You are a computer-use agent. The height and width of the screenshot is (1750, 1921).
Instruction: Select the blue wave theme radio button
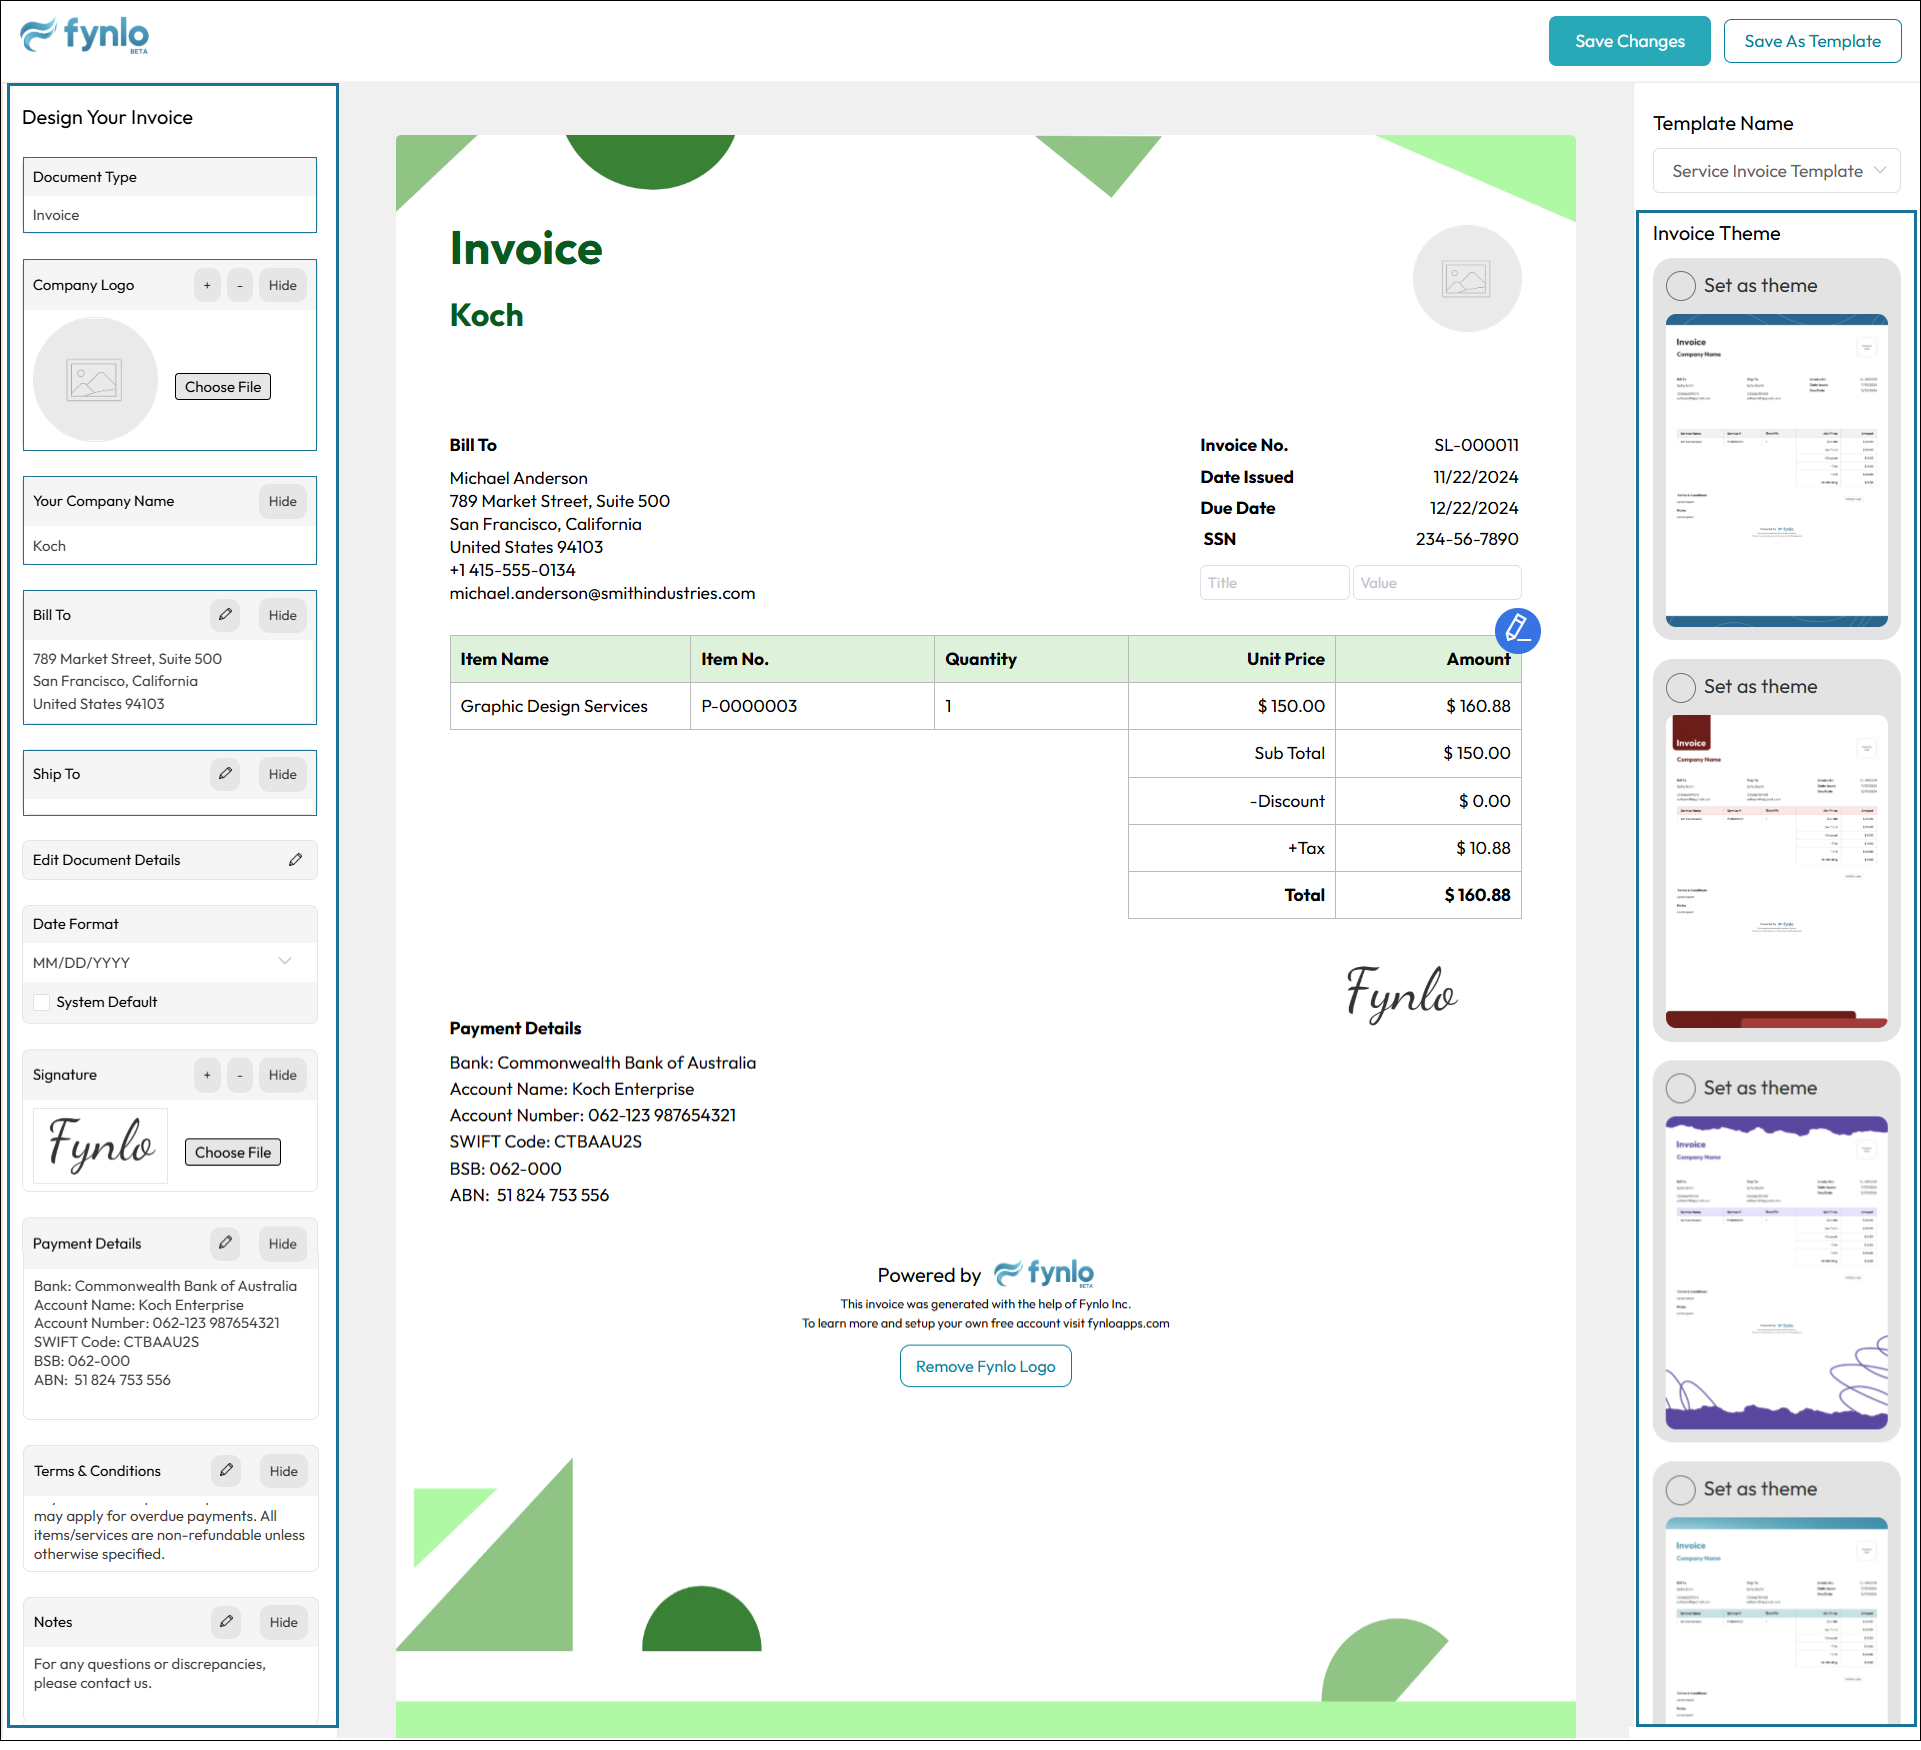[1681, 286]
